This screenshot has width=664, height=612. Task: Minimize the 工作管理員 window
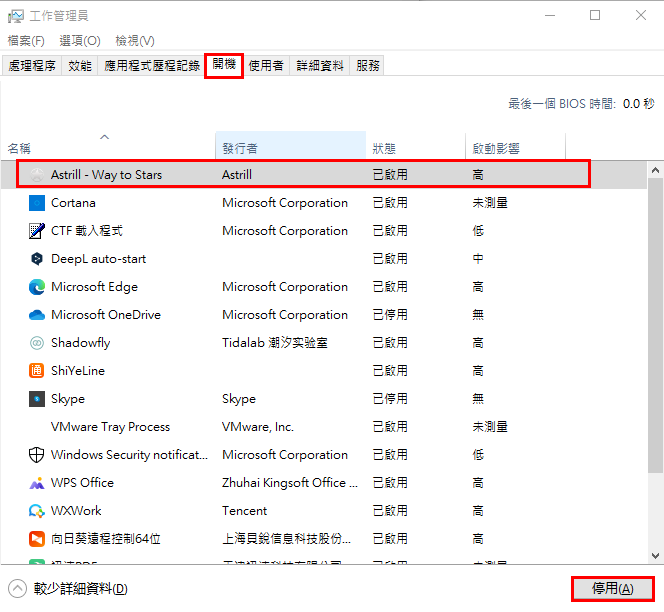coord(550,16)
